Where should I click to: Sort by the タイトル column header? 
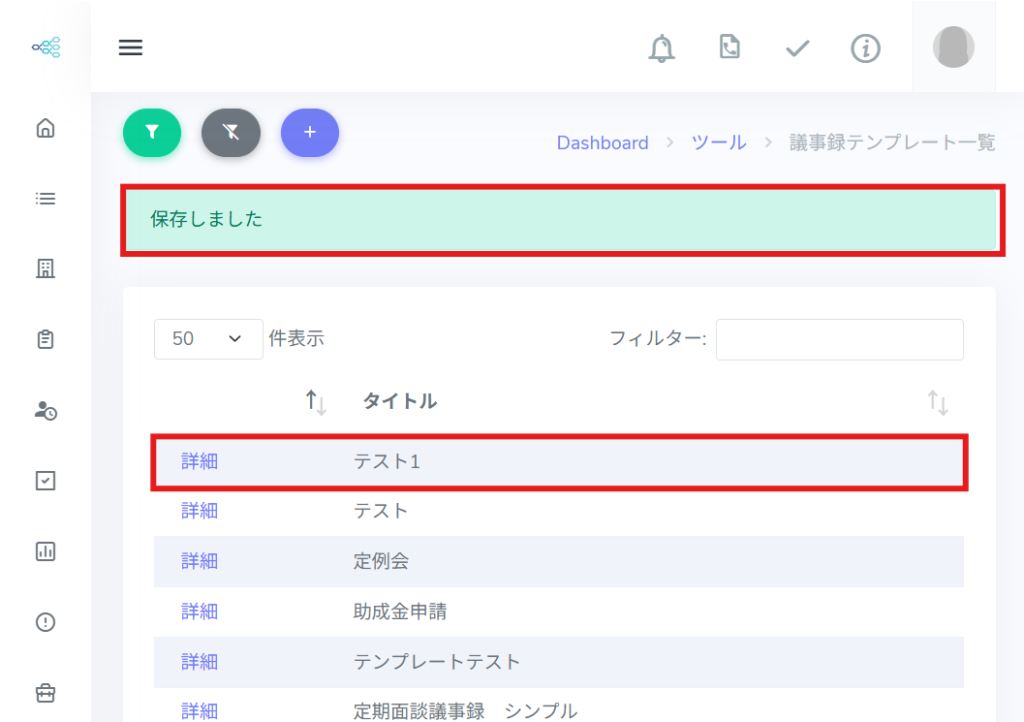(399, 402)
